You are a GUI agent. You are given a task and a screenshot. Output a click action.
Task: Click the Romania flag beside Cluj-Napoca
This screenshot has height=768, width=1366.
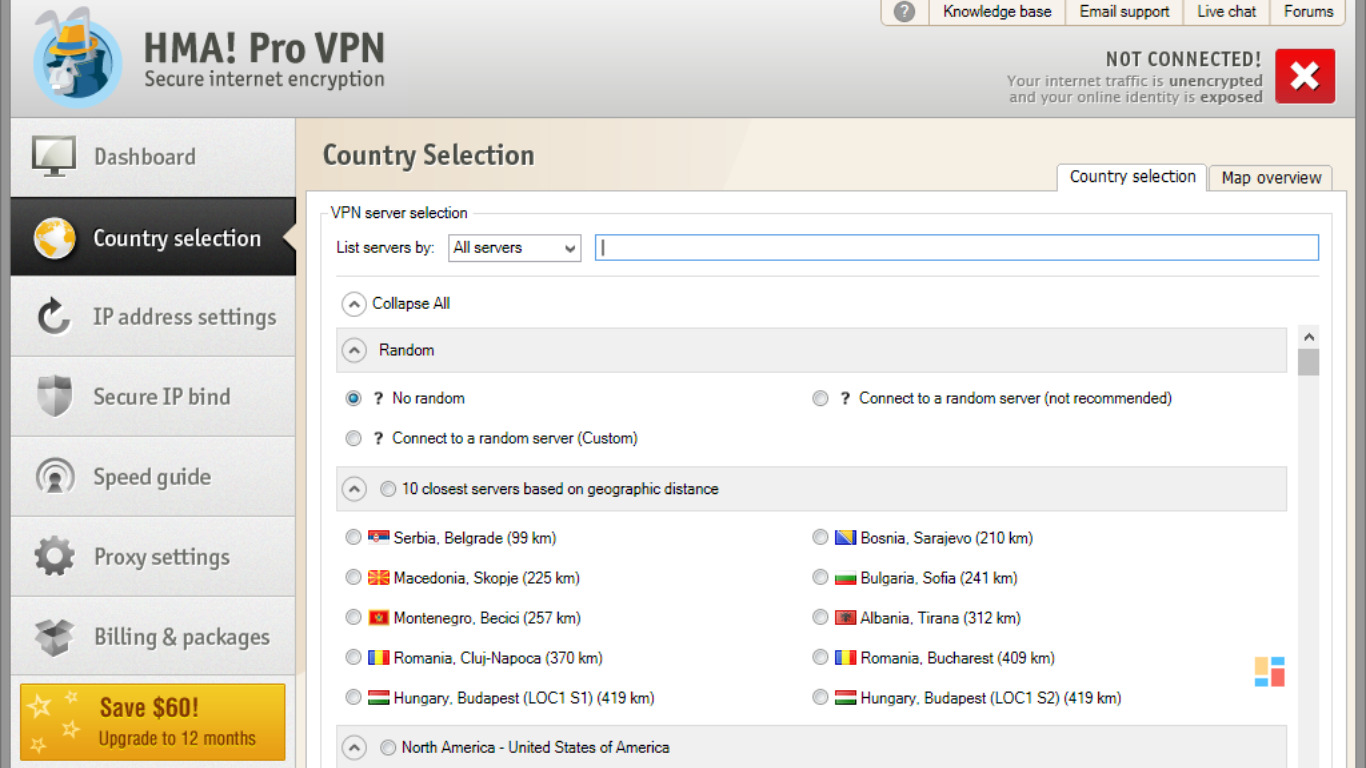pyautogui.click(x=378, y=658)
